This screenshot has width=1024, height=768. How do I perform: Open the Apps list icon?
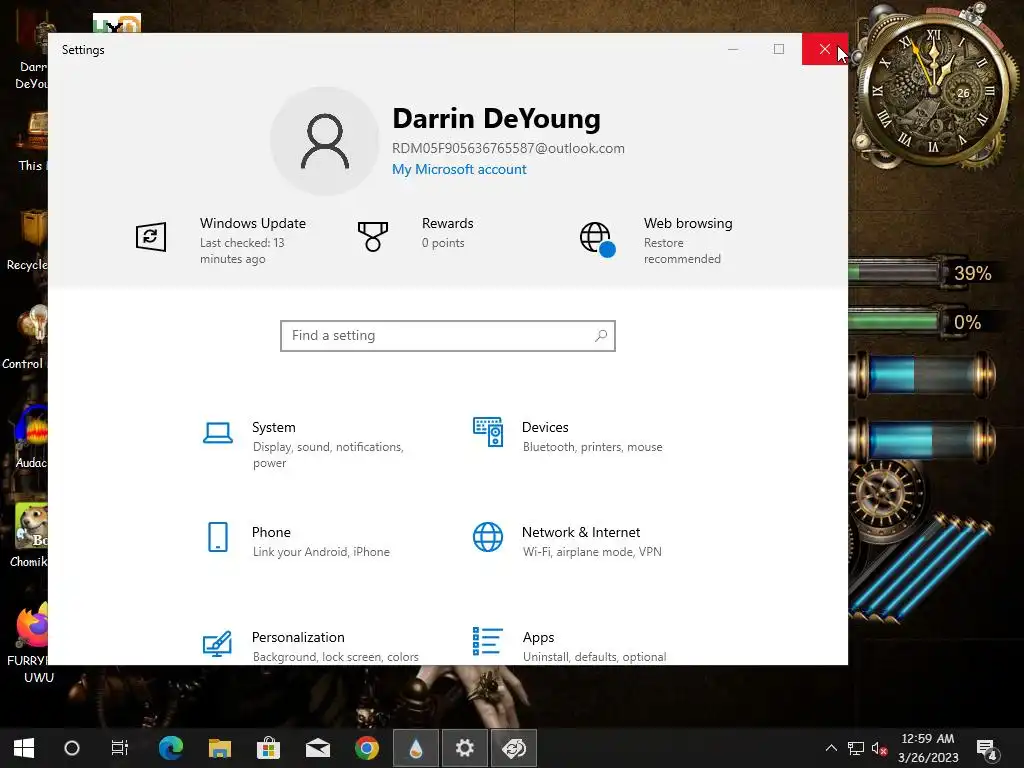tap(488, 641)
